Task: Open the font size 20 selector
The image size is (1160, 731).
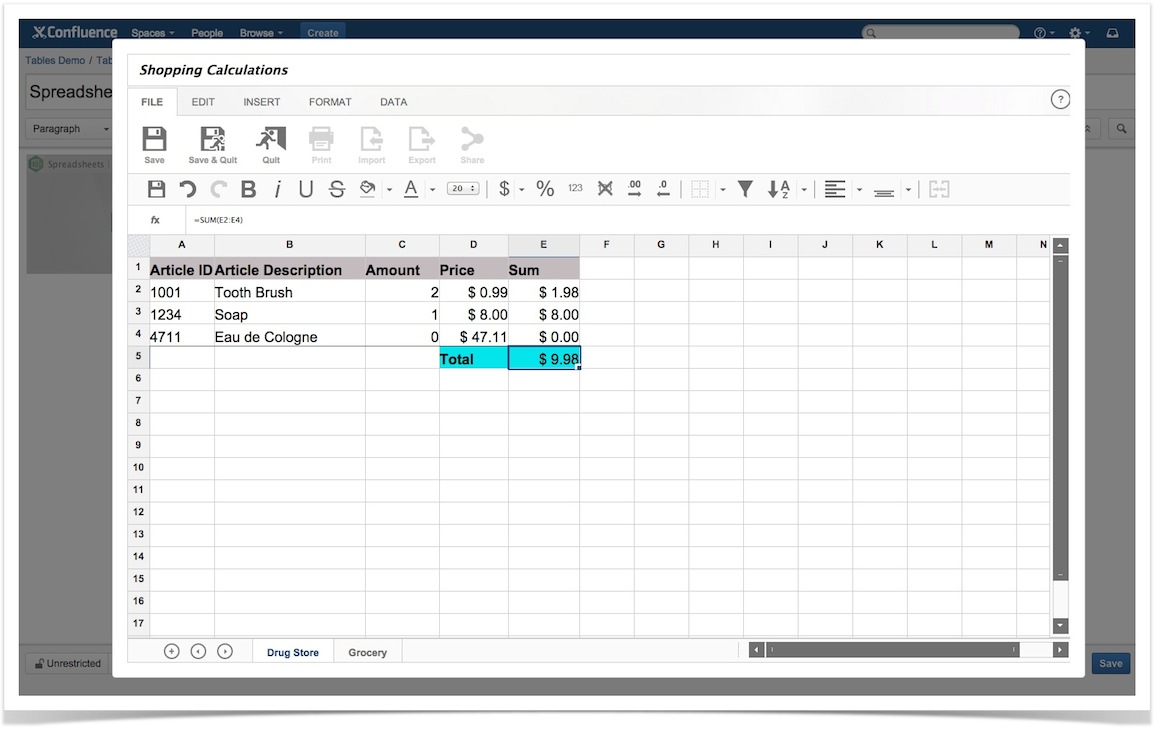Action: tap(463, 189)
